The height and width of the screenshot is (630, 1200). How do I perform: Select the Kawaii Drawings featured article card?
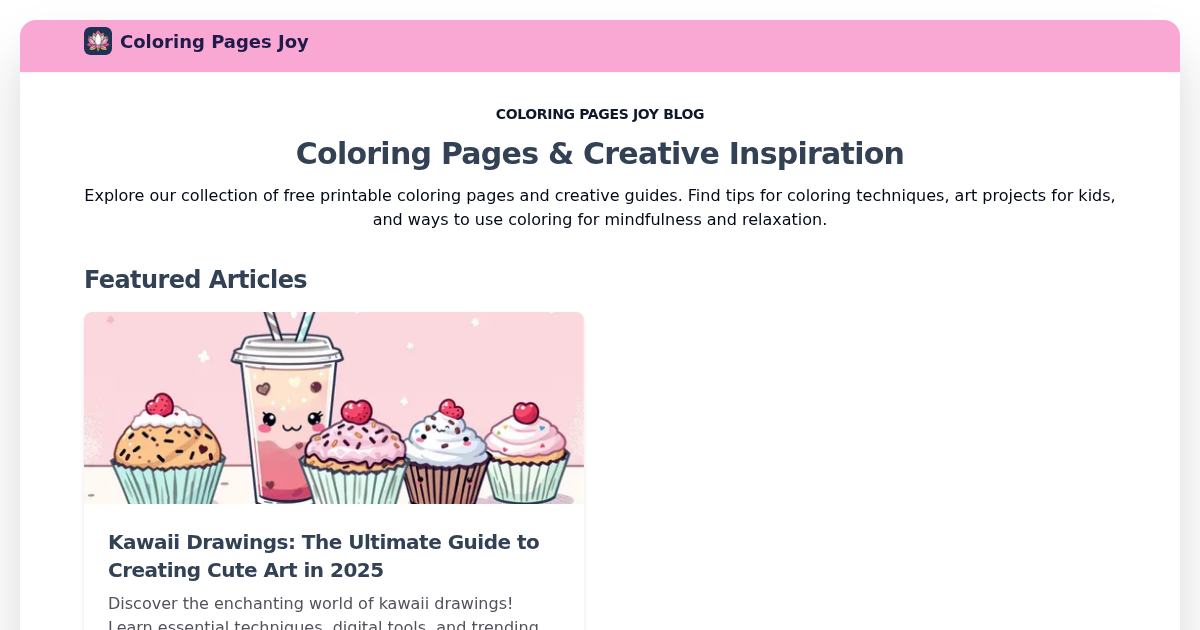tap(334, 470)
